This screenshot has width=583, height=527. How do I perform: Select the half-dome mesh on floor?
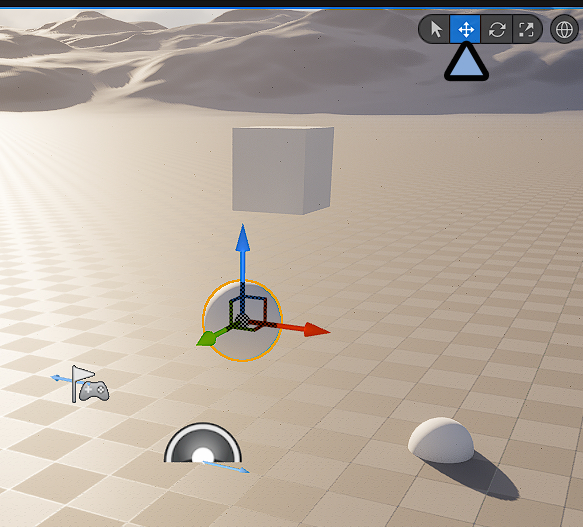click(x=441, y=440)
